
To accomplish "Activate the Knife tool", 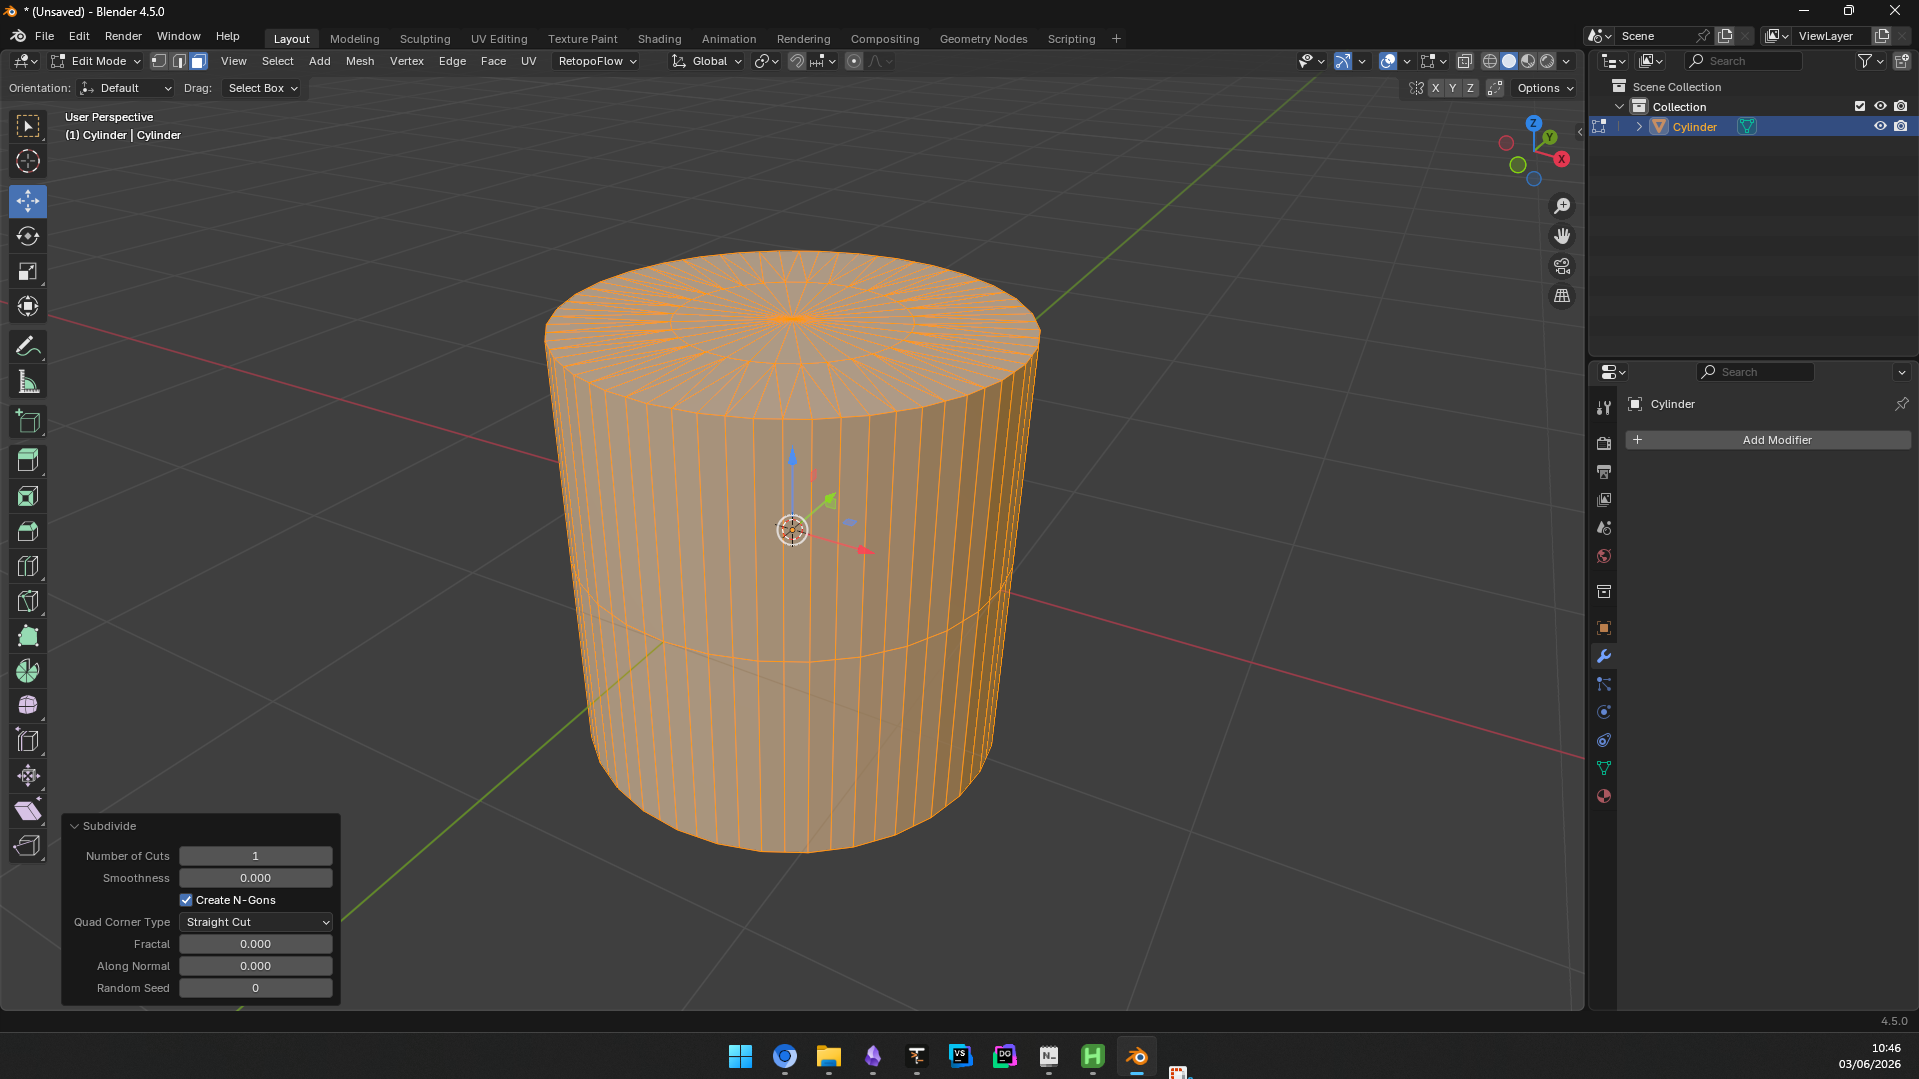I will [28, 601].
